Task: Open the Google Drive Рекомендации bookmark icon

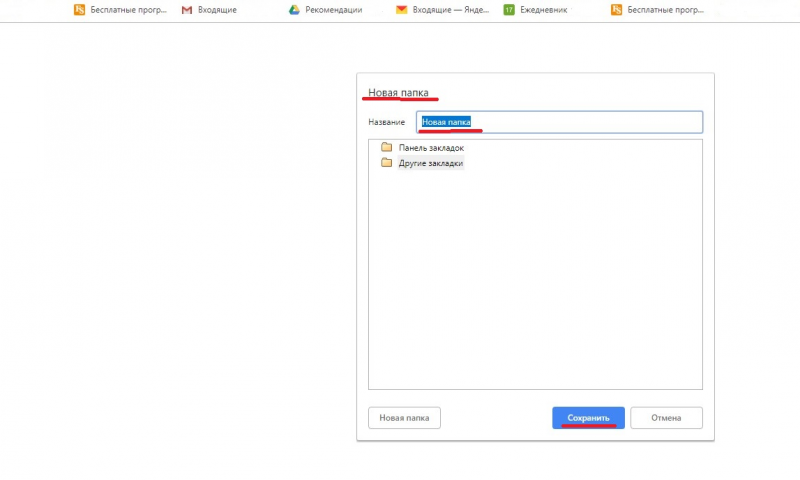Action: point(294,10)
